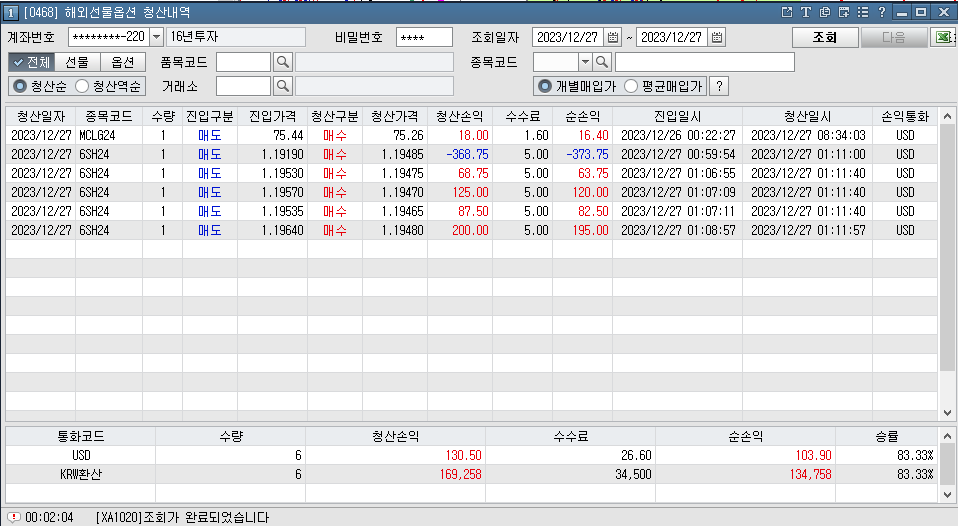The height and width of the screenshot is (526, 958).
Task: Click the 조회 search button
Action: click(825, 37)
